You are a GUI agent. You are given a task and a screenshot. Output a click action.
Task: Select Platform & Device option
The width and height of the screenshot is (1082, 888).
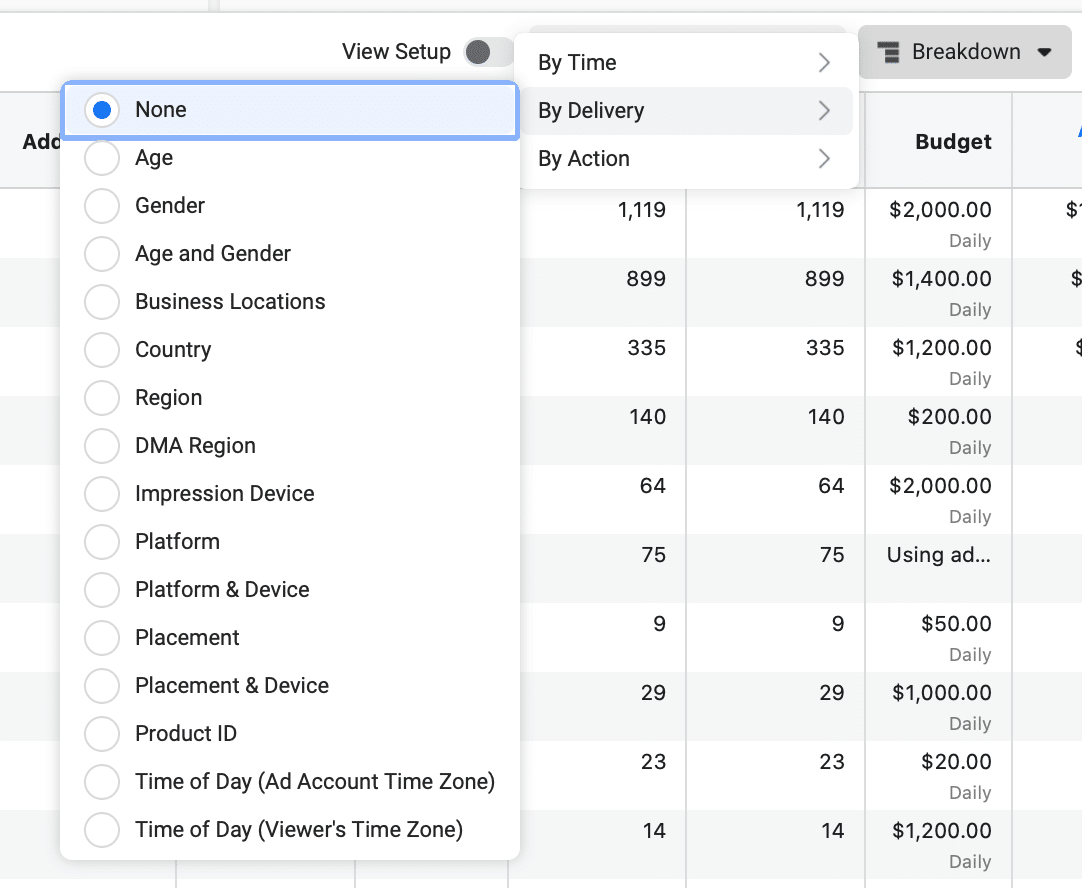pos(102,590)
